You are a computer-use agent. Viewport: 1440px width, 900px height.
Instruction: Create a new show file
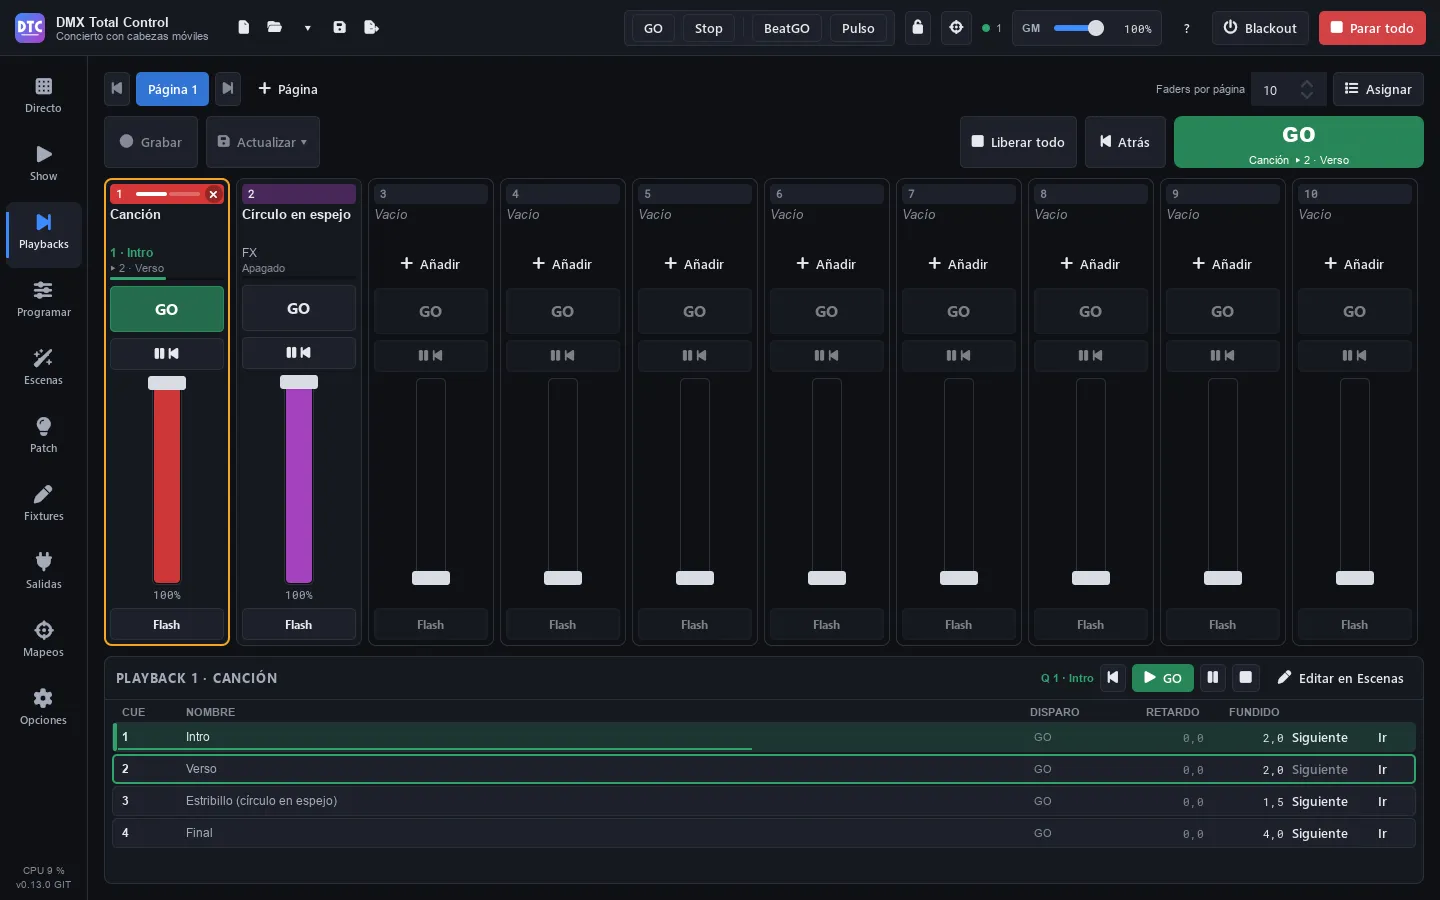pyautogui.click(x=243, y=28)
